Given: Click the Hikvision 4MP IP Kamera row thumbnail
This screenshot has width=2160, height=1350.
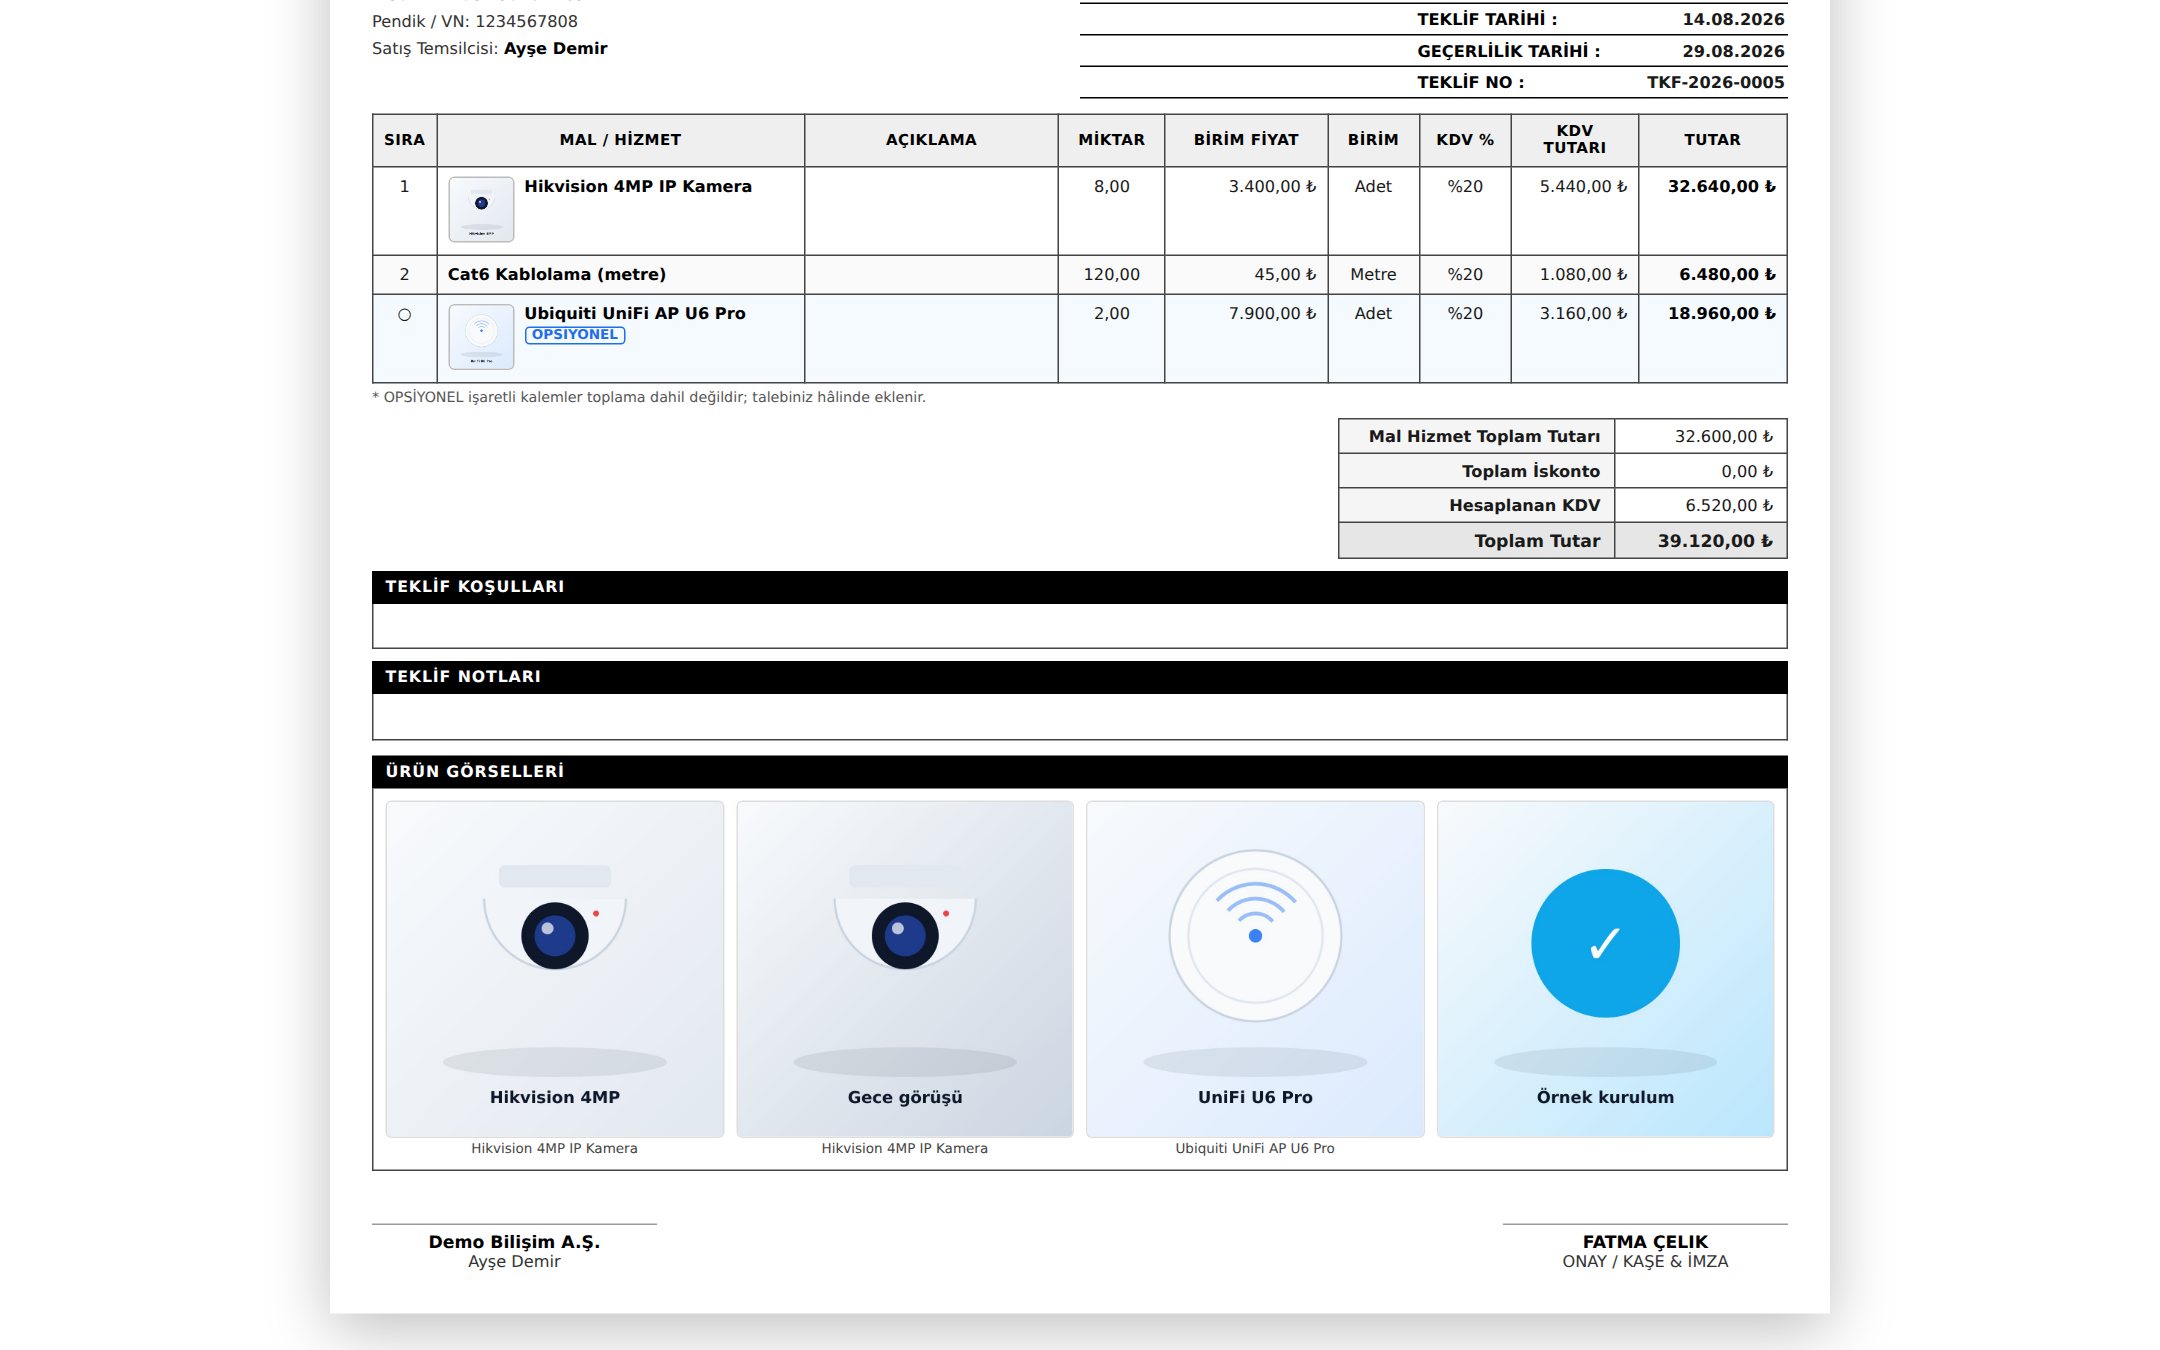Looking at the screenshot, I should tap(481, 209).
